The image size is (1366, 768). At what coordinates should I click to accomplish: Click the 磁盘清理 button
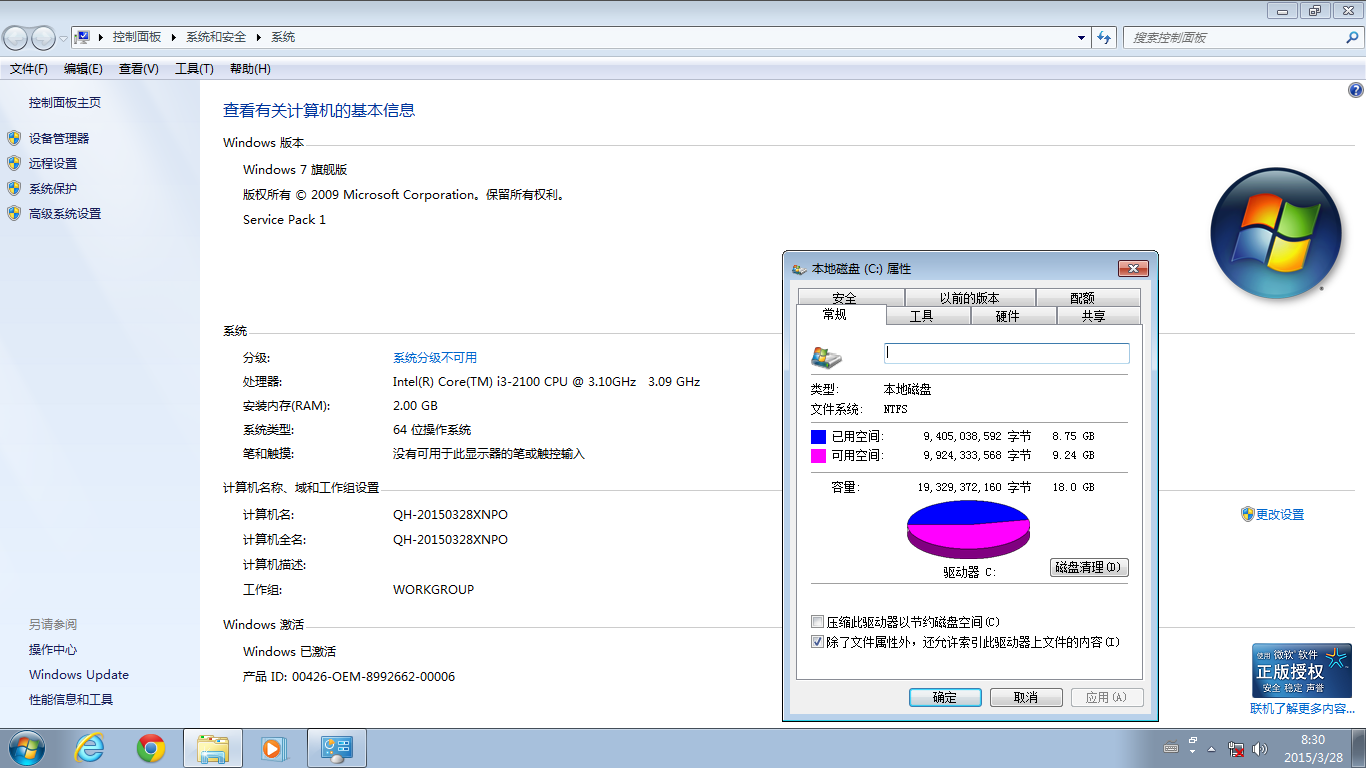point(1089,568)
